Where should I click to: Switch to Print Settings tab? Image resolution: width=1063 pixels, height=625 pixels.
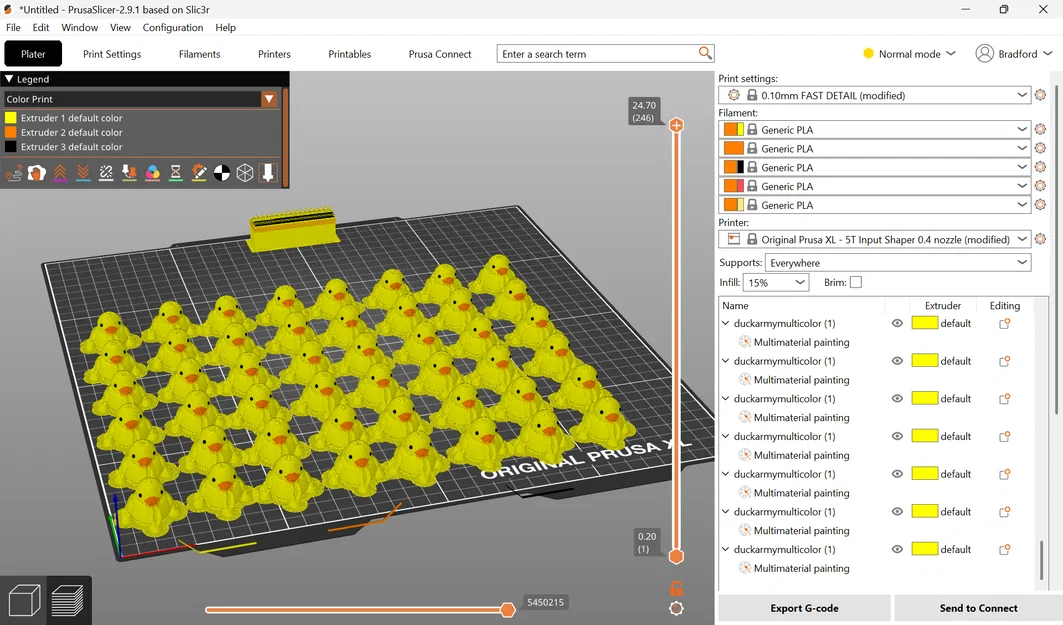click(112, 54)
